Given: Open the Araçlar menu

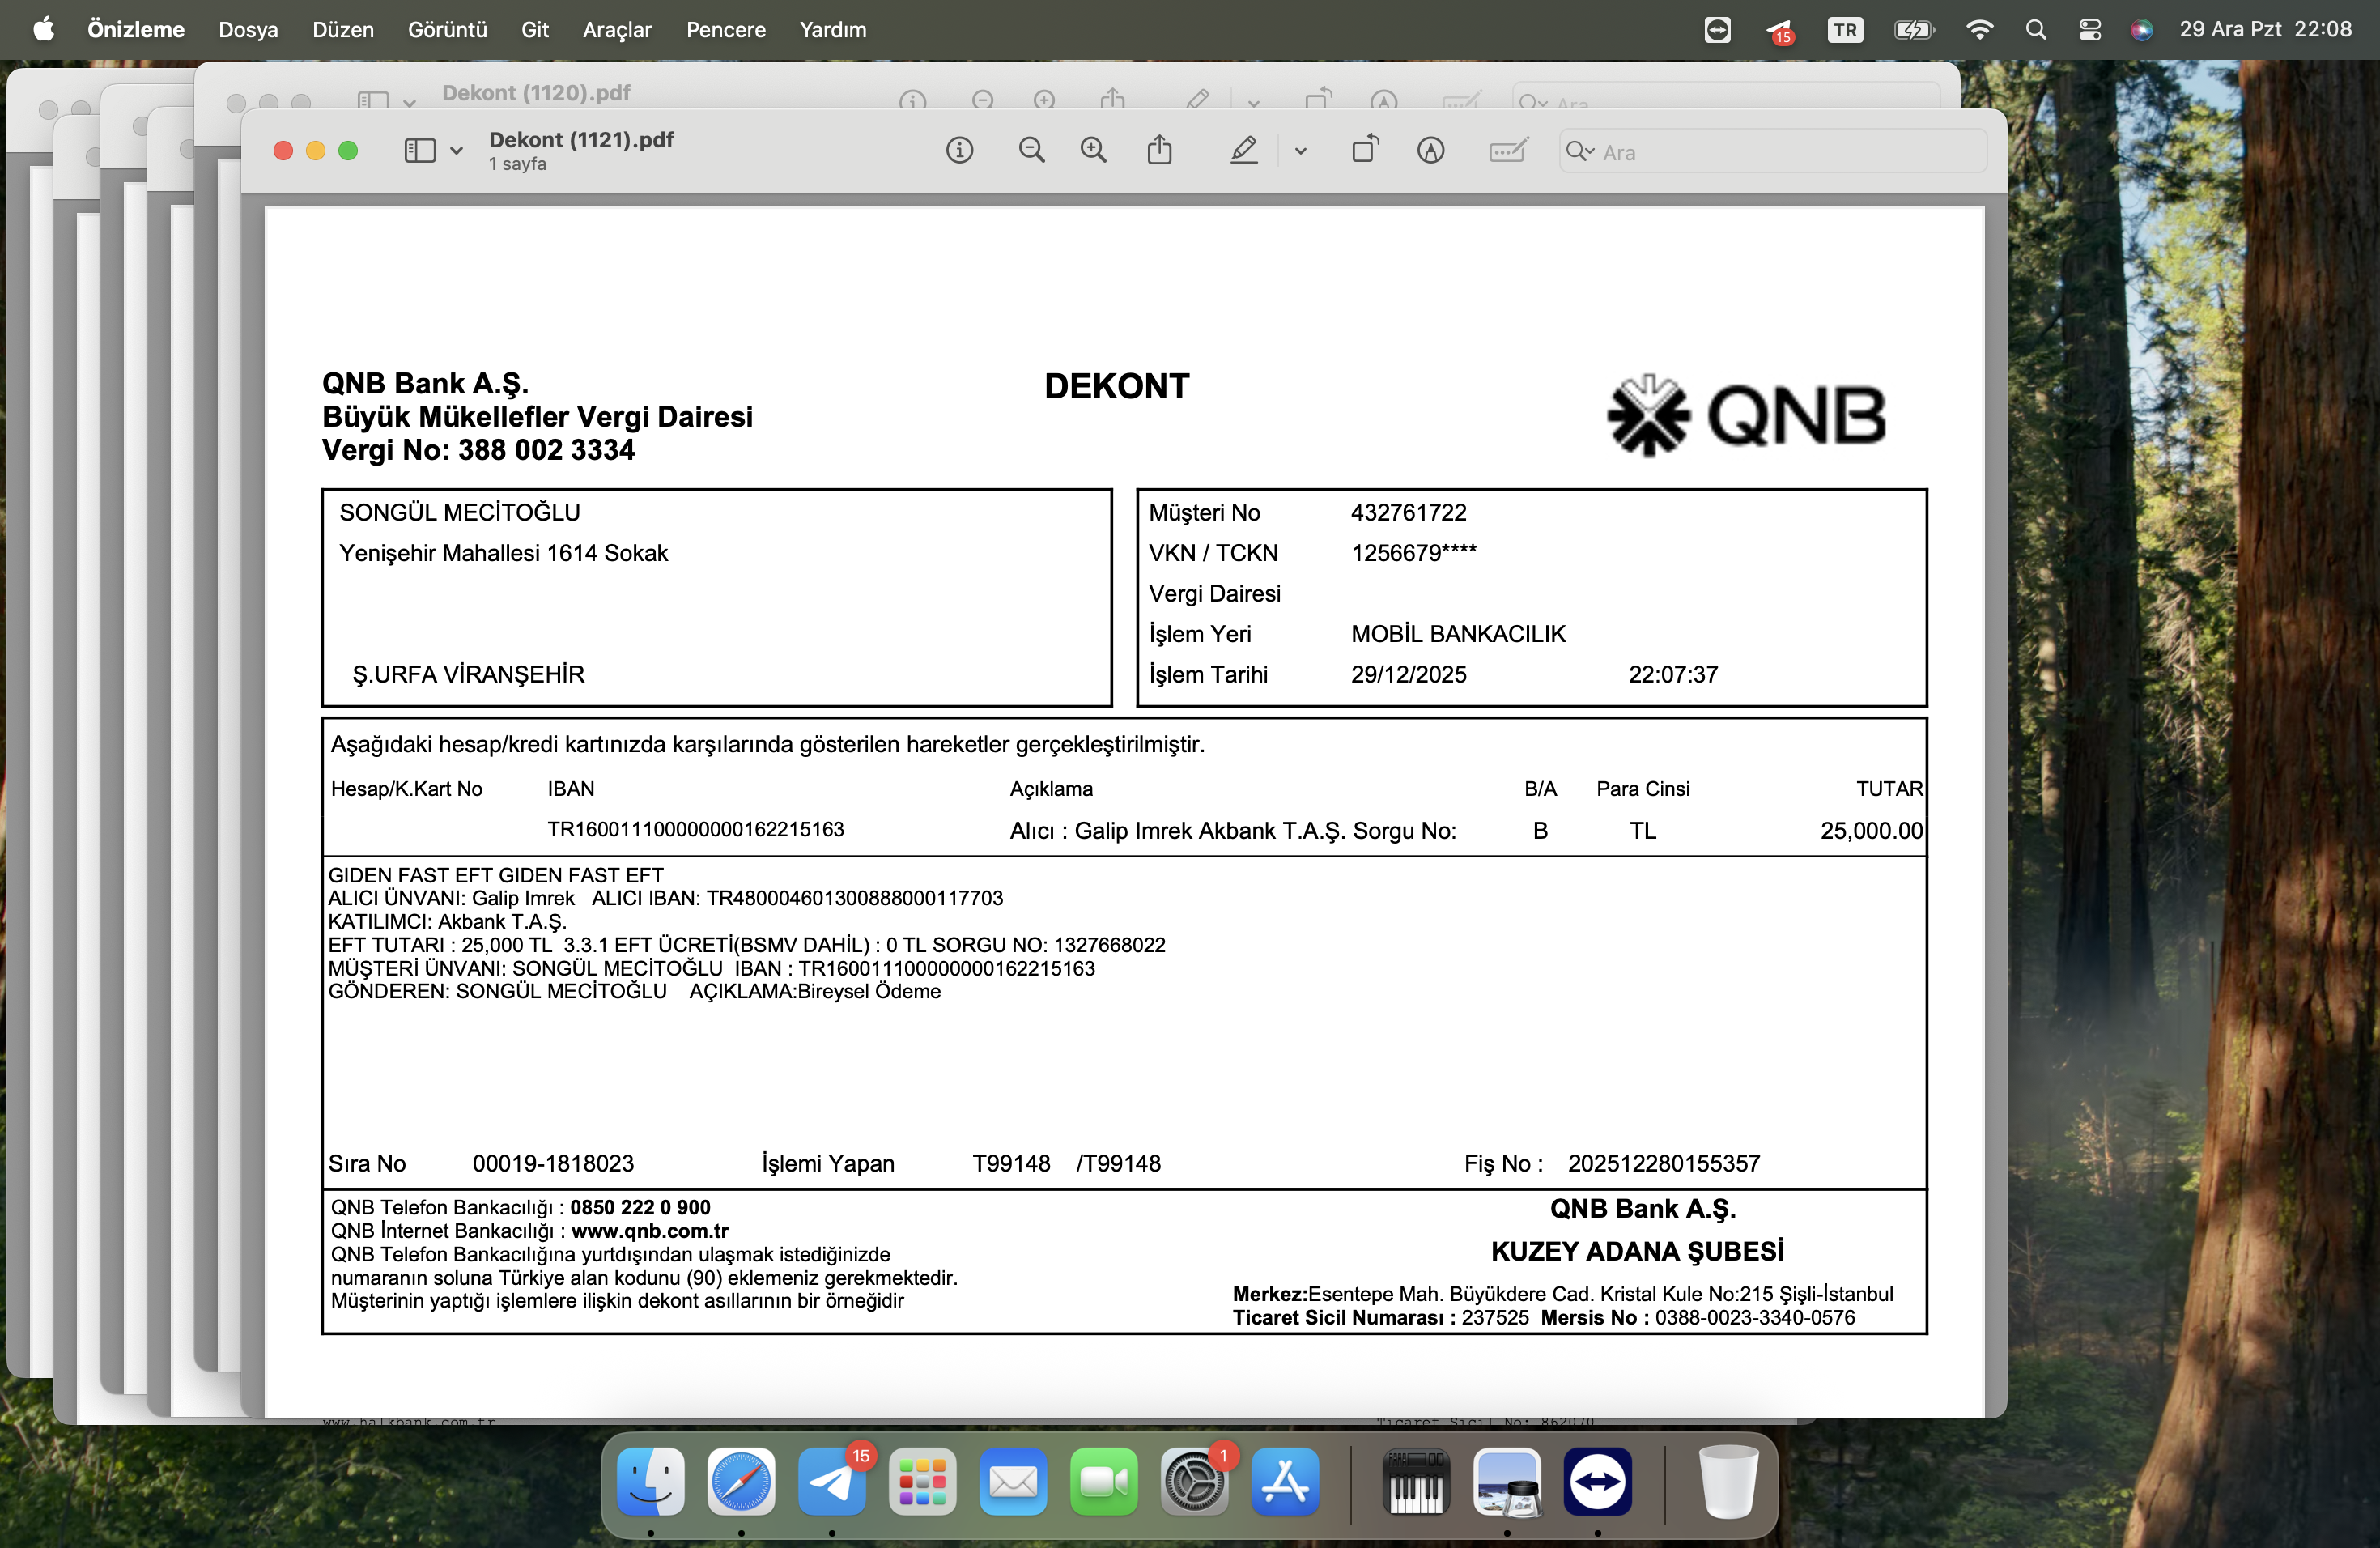Looking at the screenshot, I should coord(617,30).
